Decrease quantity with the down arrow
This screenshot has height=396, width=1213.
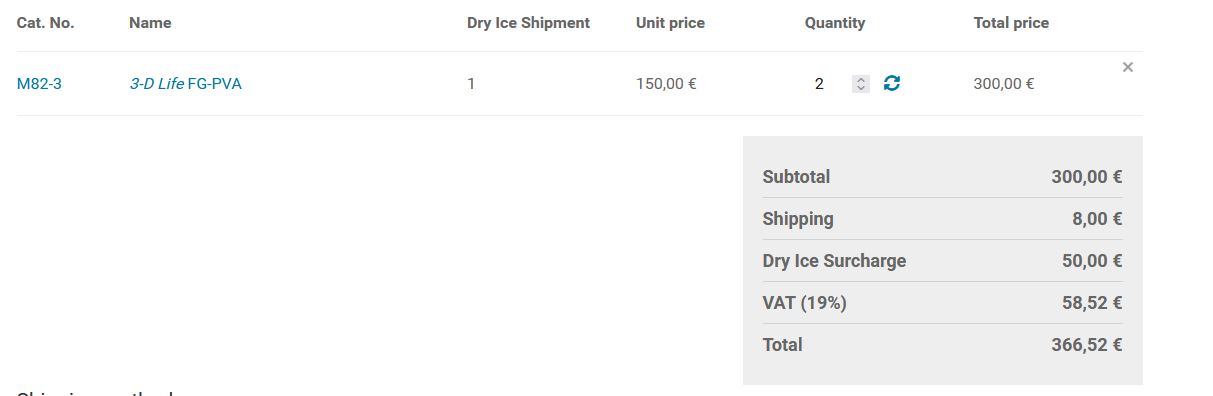861,89
